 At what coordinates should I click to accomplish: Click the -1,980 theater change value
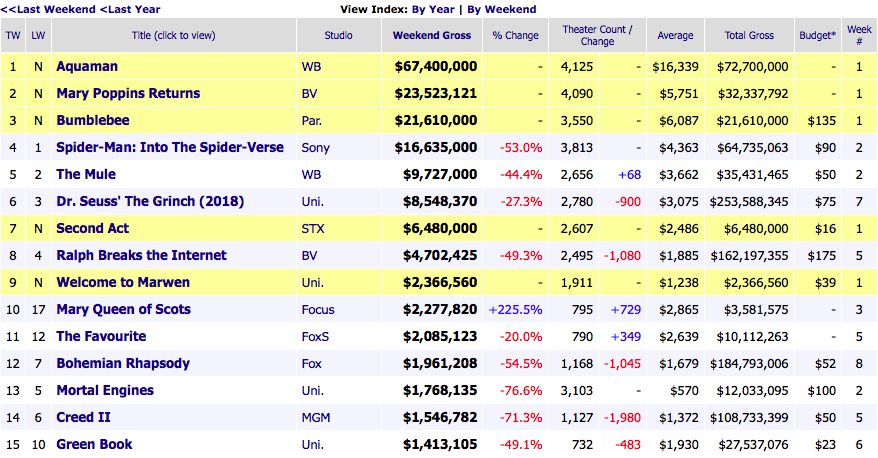coord(622,418)
